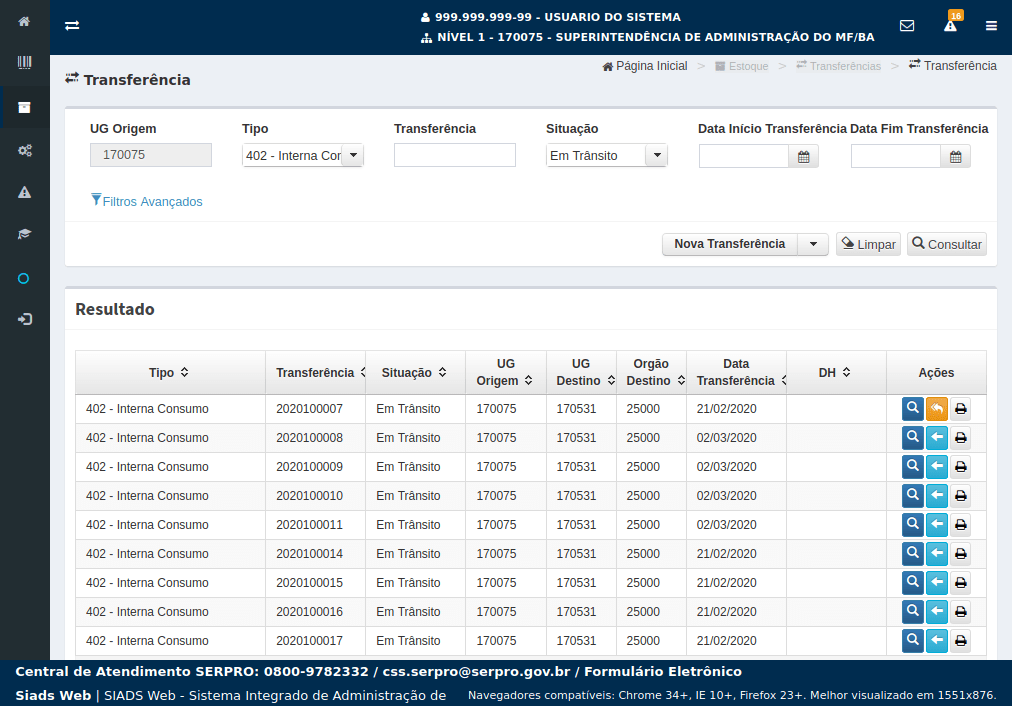View details of transfer 2020100010
Viewport: 1012px width, 706px height.
click(913, 496)
